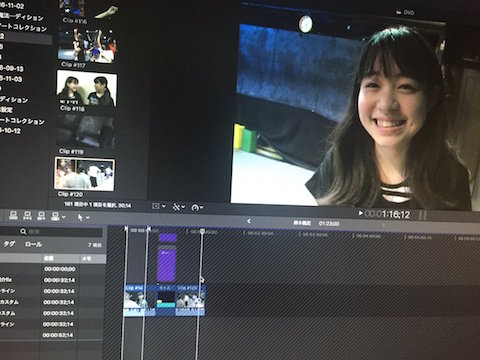Click the playhead handle on timeline ruler

point(202,231)
